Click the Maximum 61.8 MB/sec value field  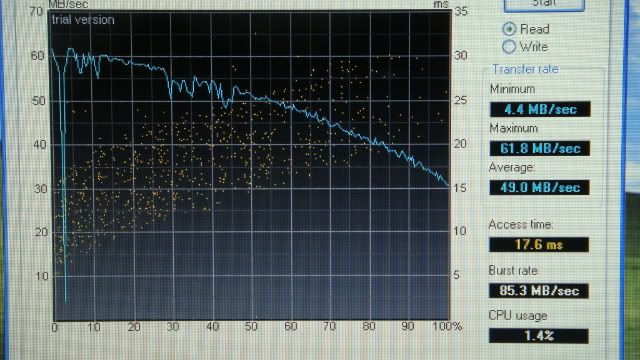click(540, 148)
